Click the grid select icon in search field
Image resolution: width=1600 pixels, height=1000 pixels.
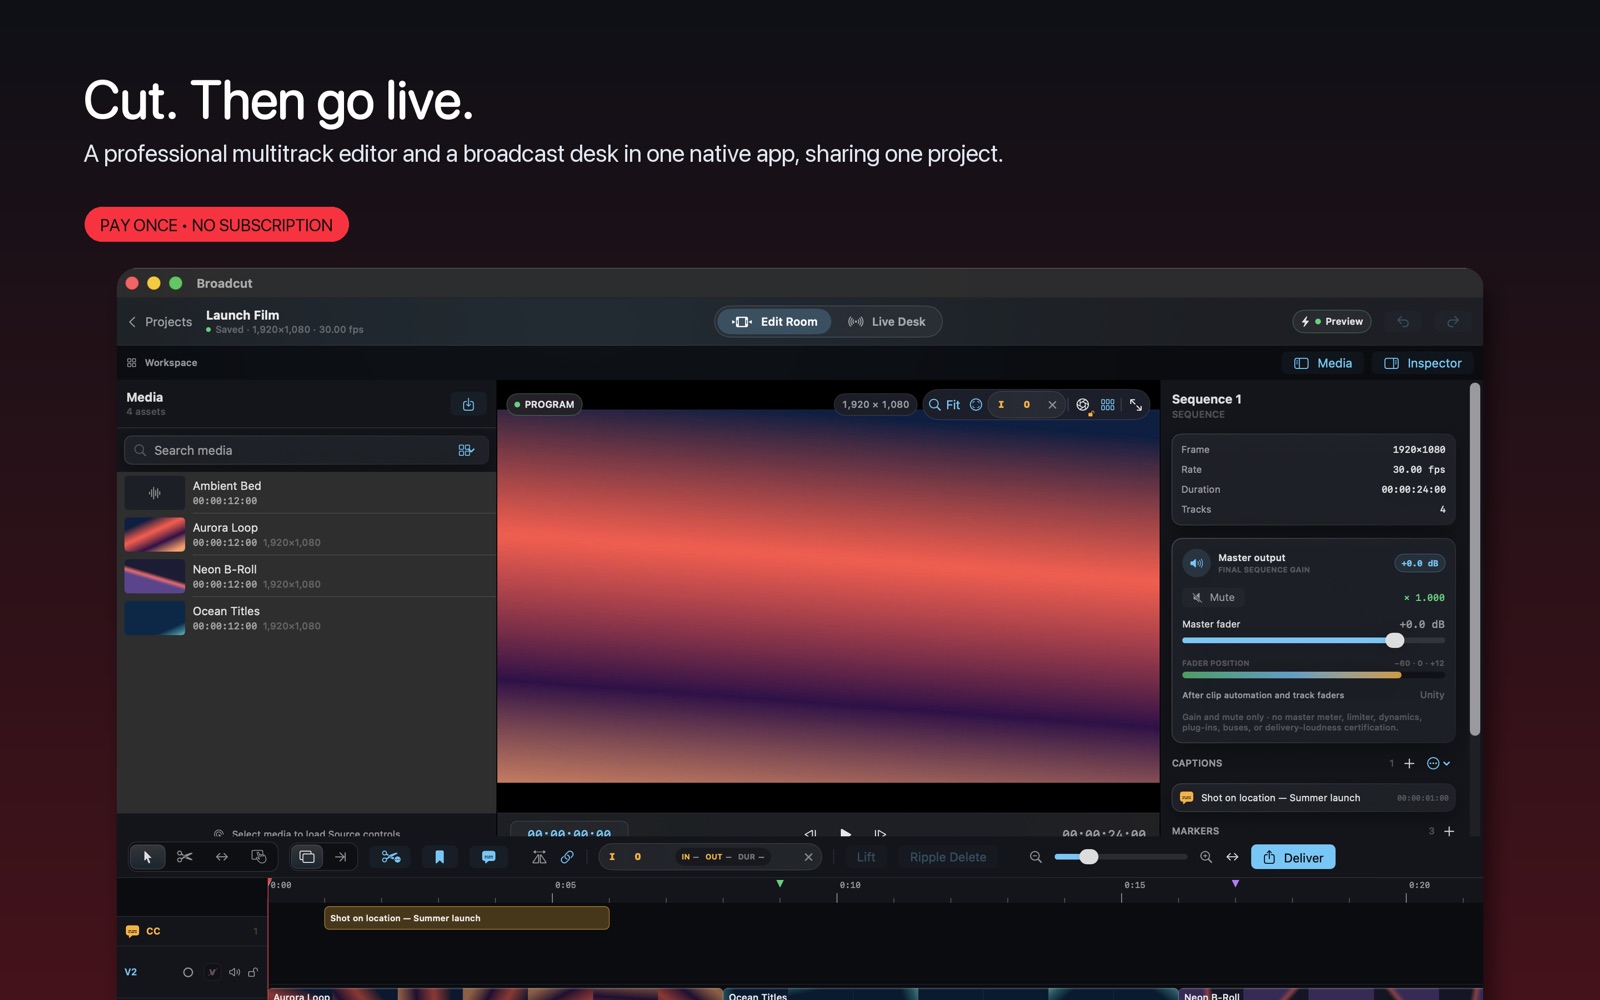(466, 450)
